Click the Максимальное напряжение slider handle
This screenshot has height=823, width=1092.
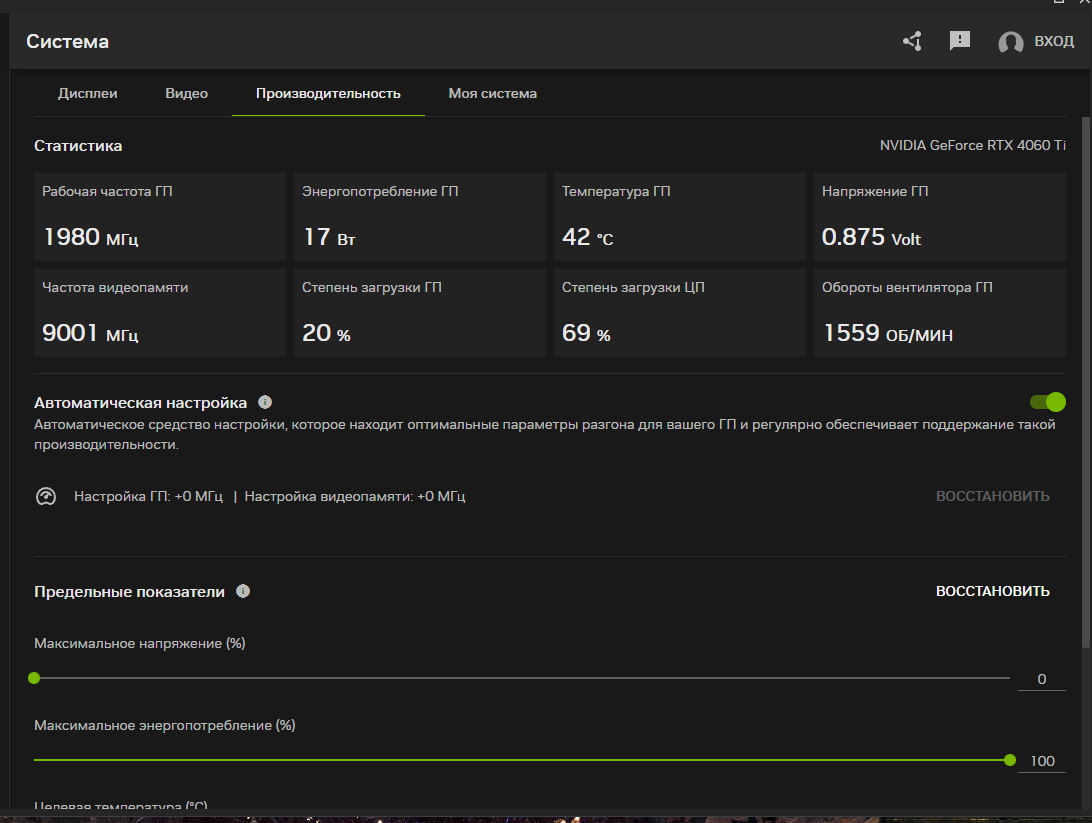(x=34, y=678)
